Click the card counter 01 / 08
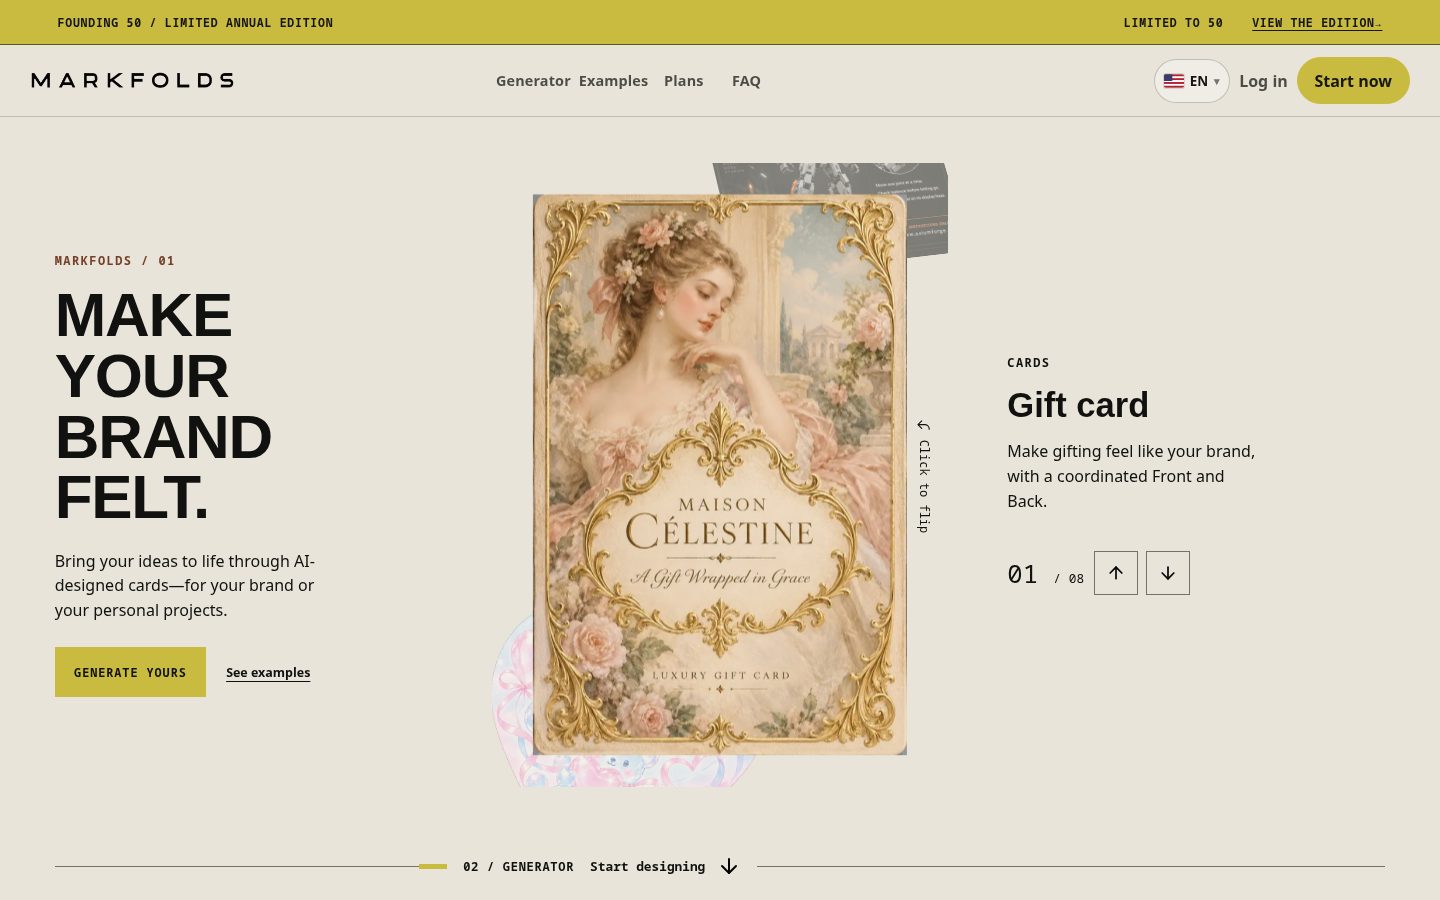 pos(1045,575)
